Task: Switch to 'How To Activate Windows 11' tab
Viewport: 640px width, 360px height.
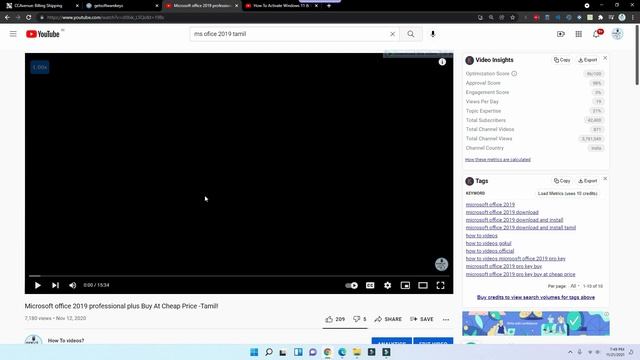Action: [x=282, y=6]
